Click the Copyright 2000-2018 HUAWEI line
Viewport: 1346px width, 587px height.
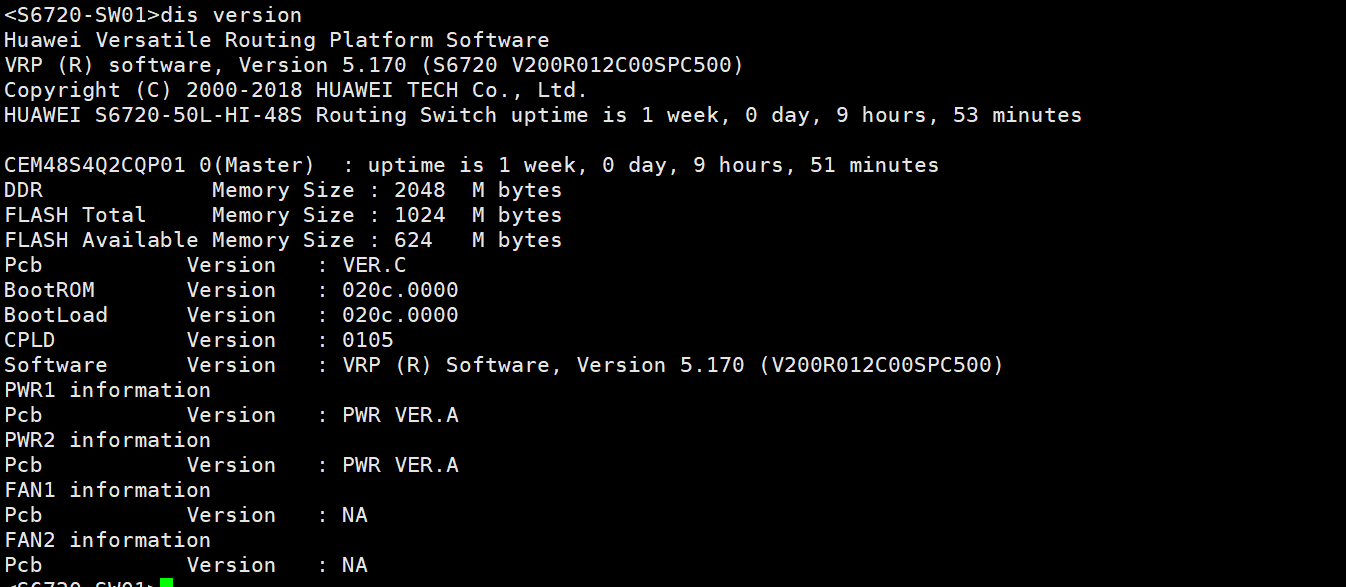tap(295, 90)
